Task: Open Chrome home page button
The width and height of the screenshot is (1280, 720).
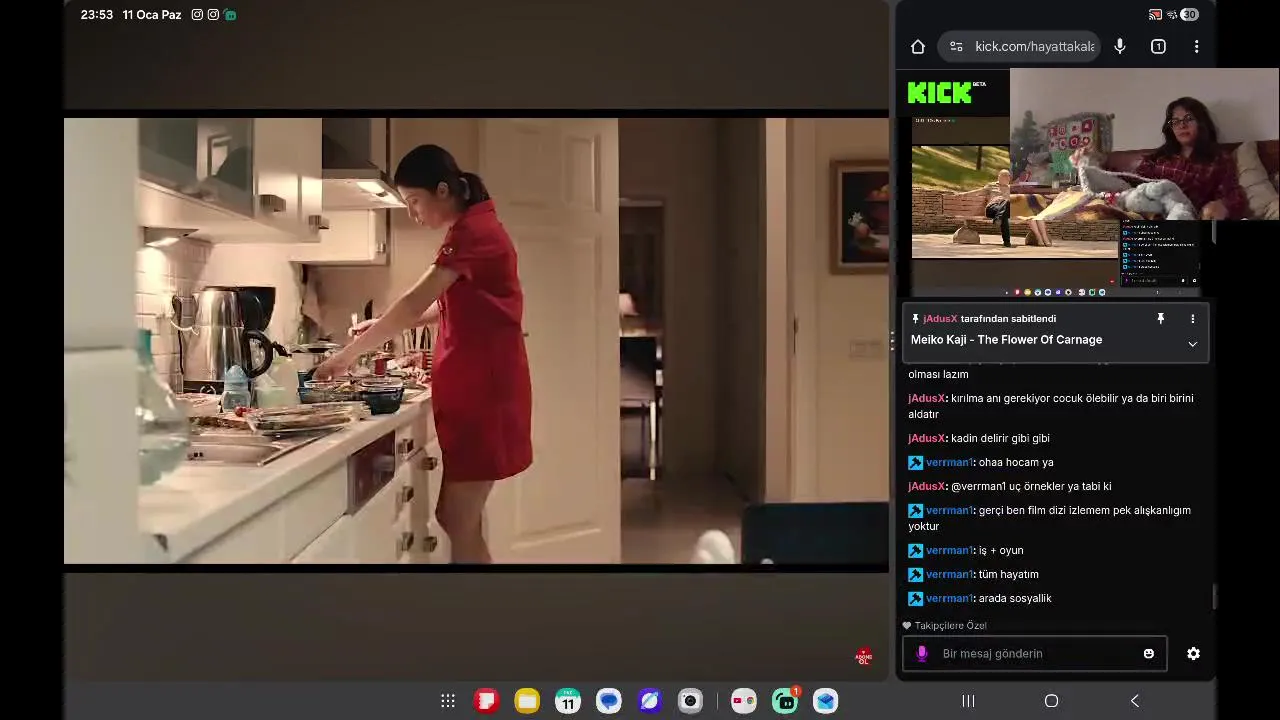Action: click(x=918, y=46)
